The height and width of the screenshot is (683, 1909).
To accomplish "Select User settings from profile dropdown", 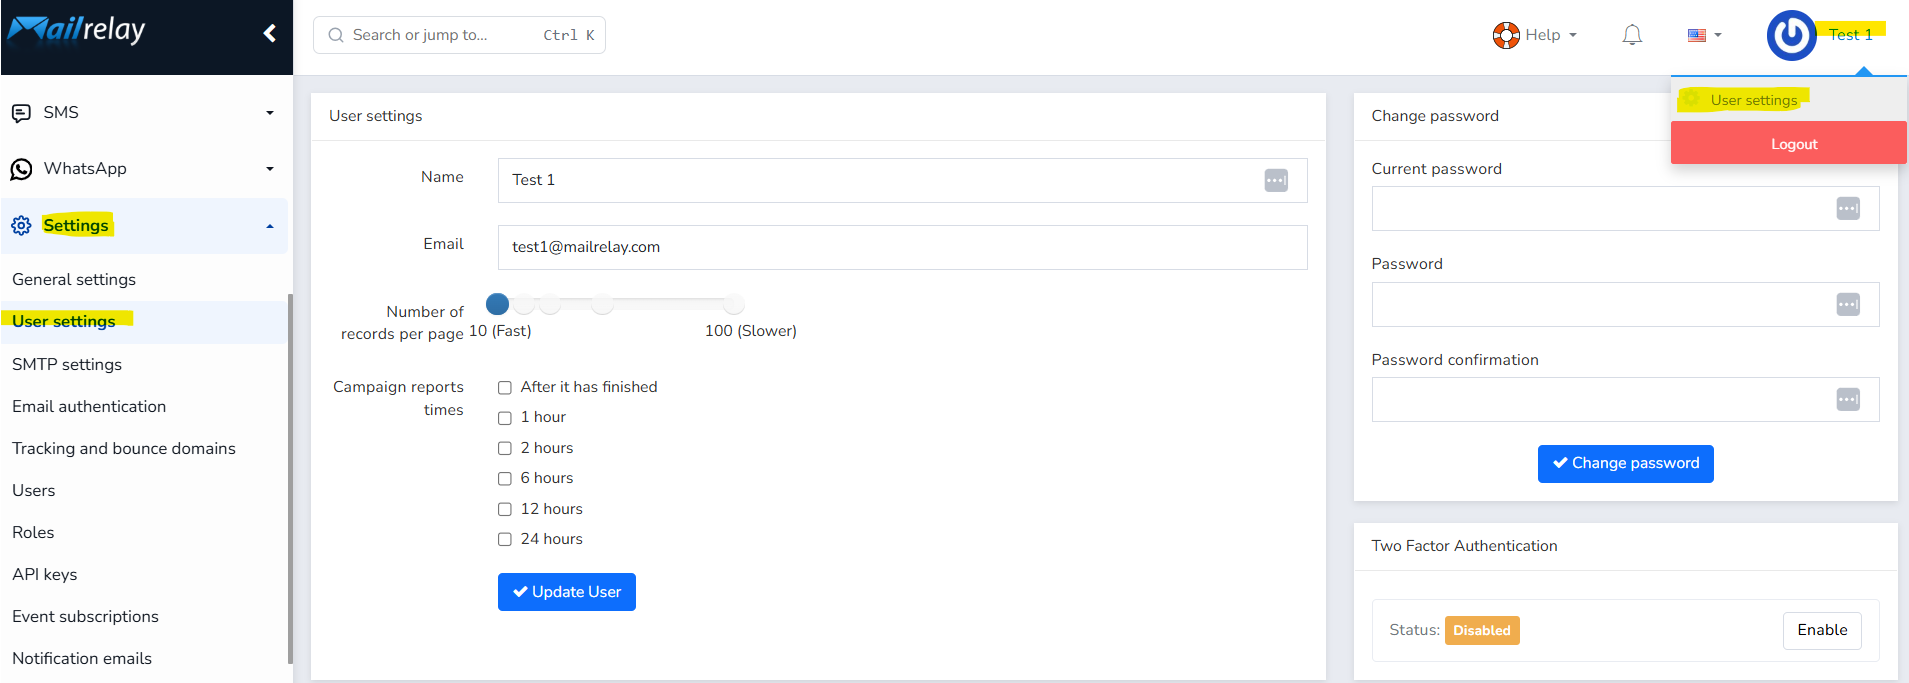I will 1753,100.
